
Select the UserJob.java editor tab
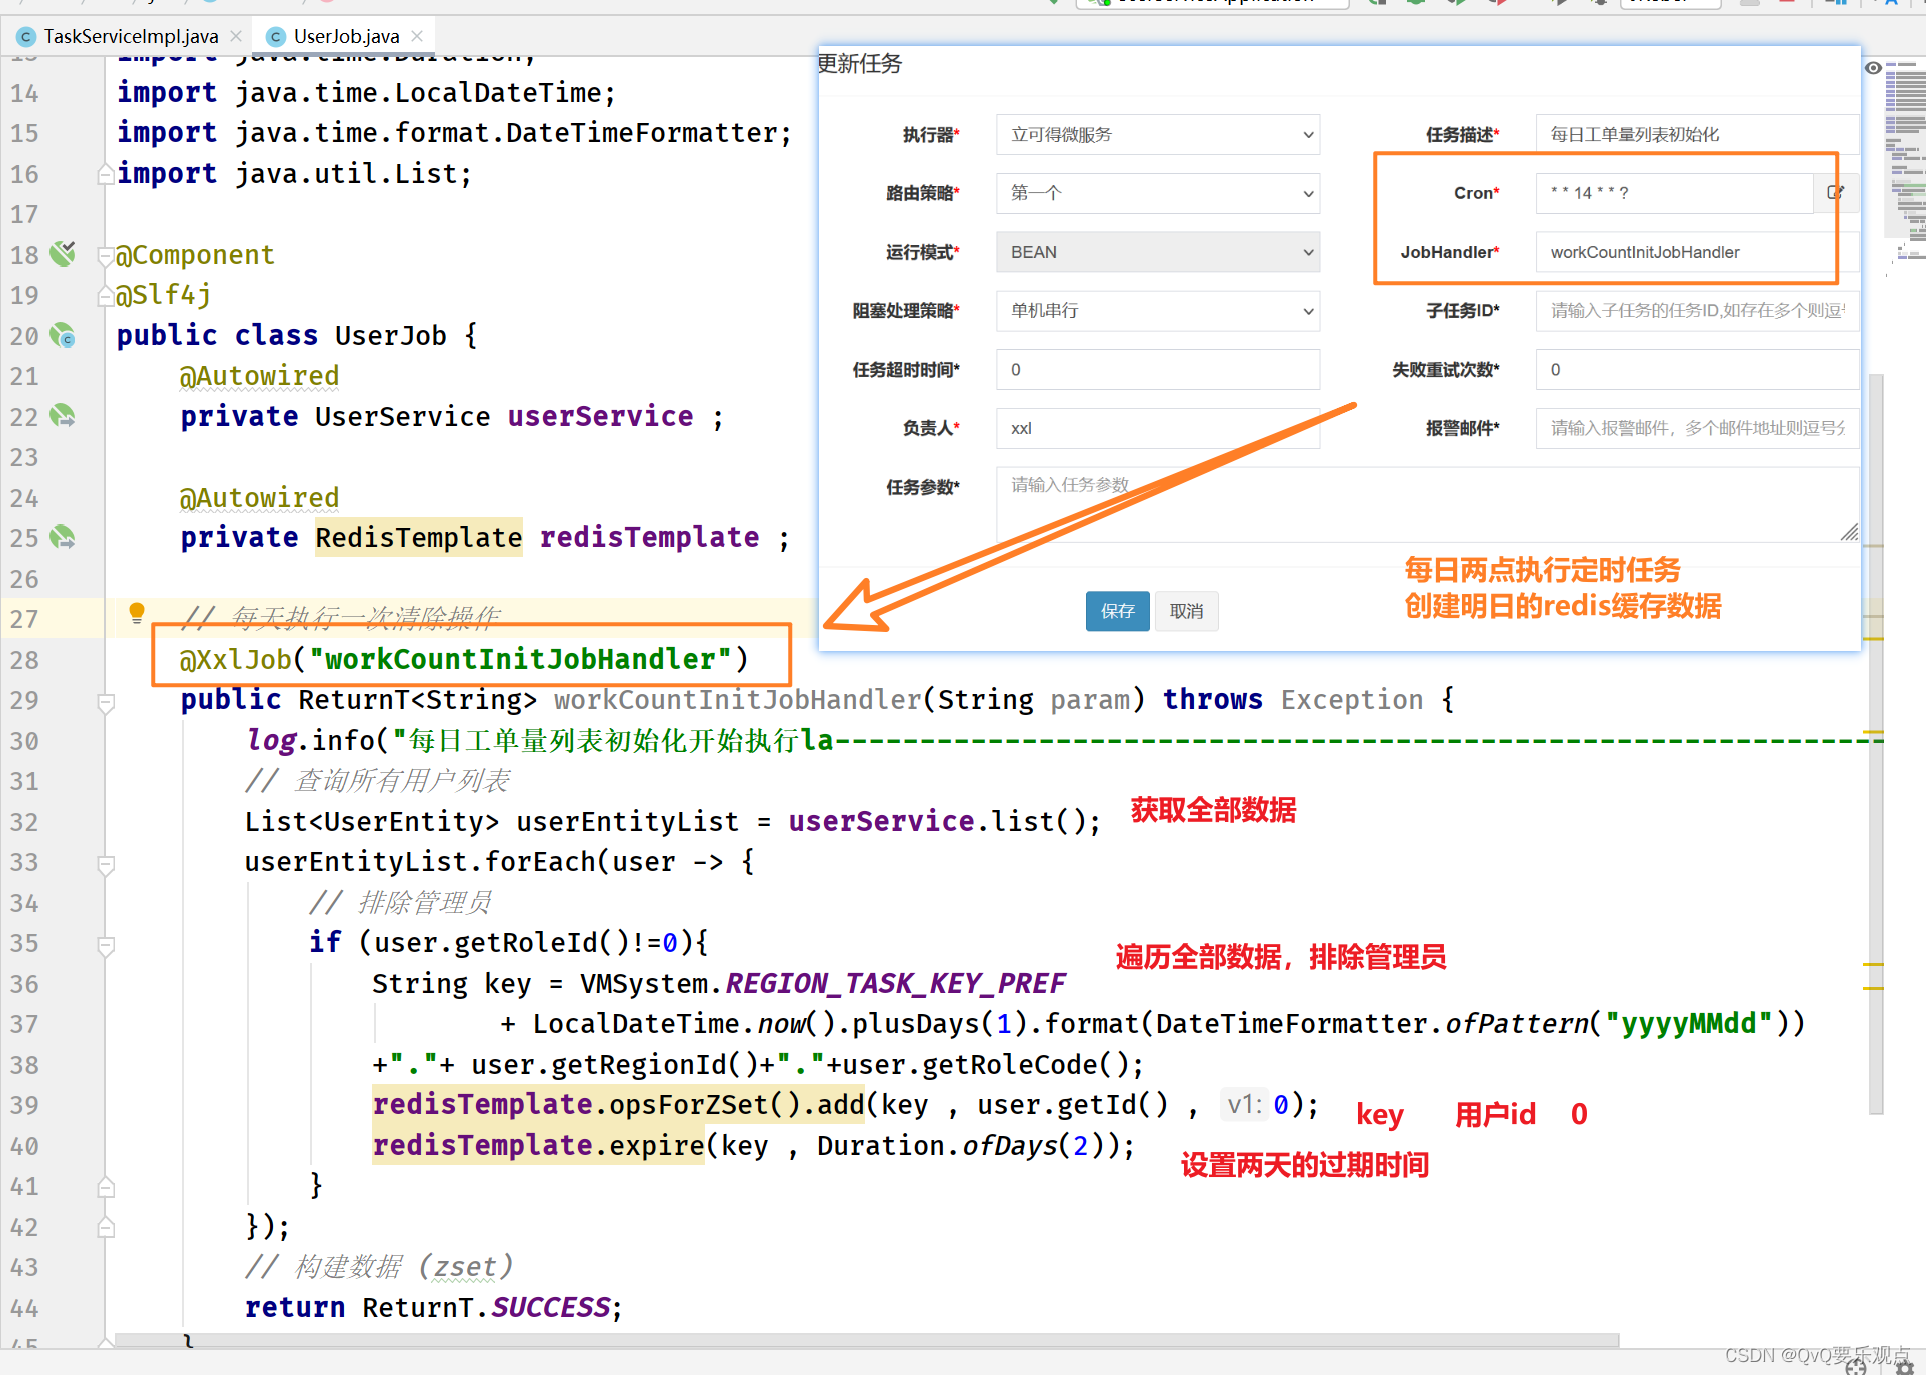coord(346,37)
